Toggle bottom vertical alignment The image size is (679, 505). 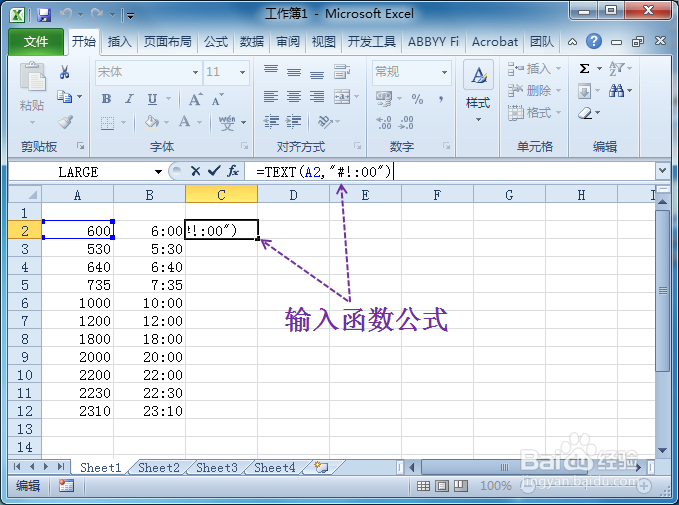point(317,74)
